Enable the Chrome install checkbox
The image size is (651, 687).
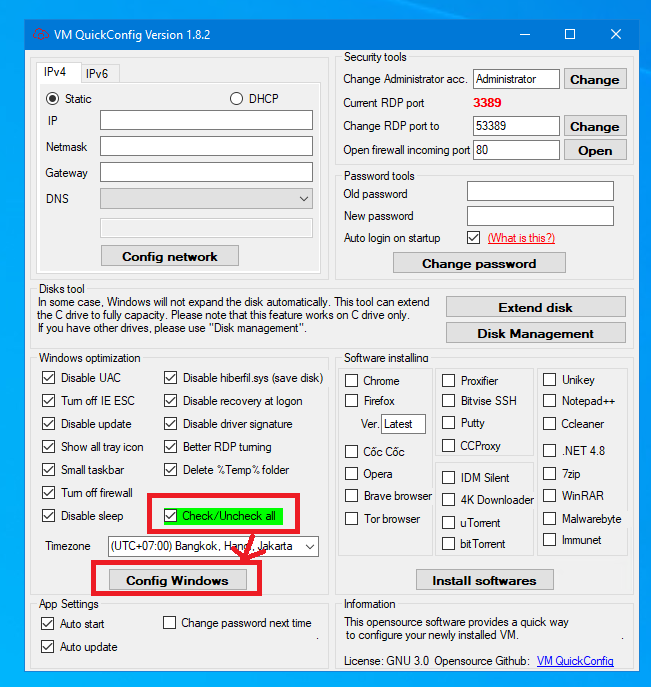click(x=351, y=381)
